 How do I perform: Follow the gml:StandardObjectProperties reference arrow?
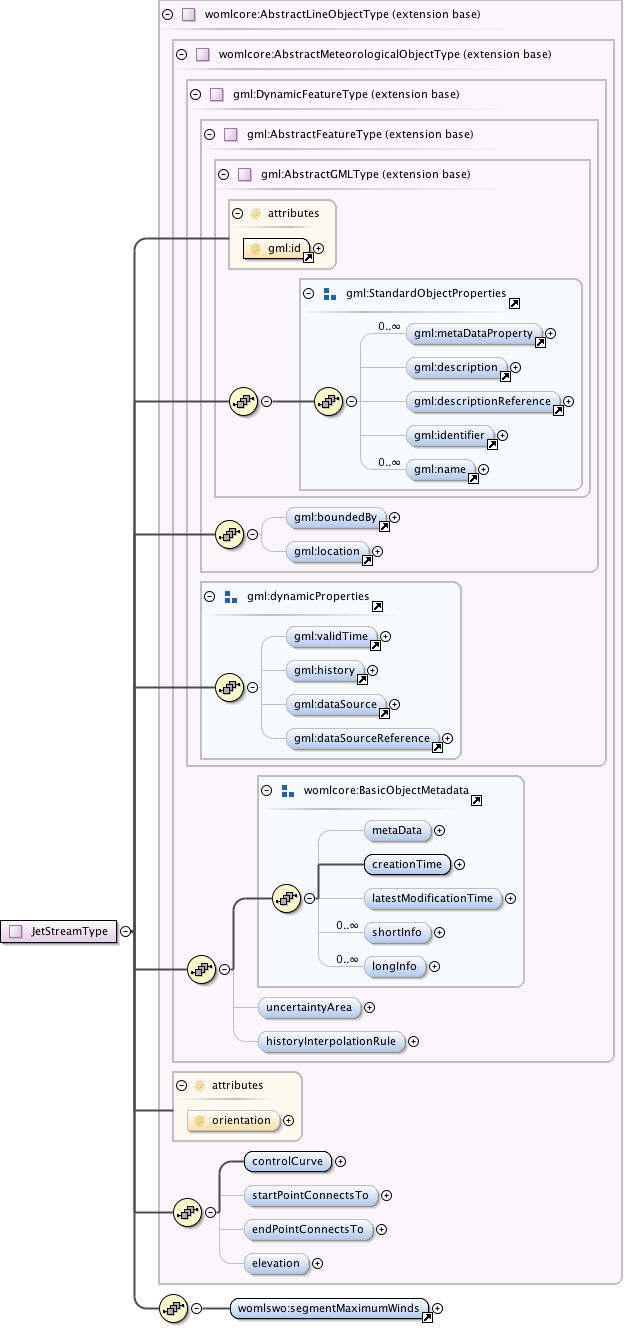[514, 302]
